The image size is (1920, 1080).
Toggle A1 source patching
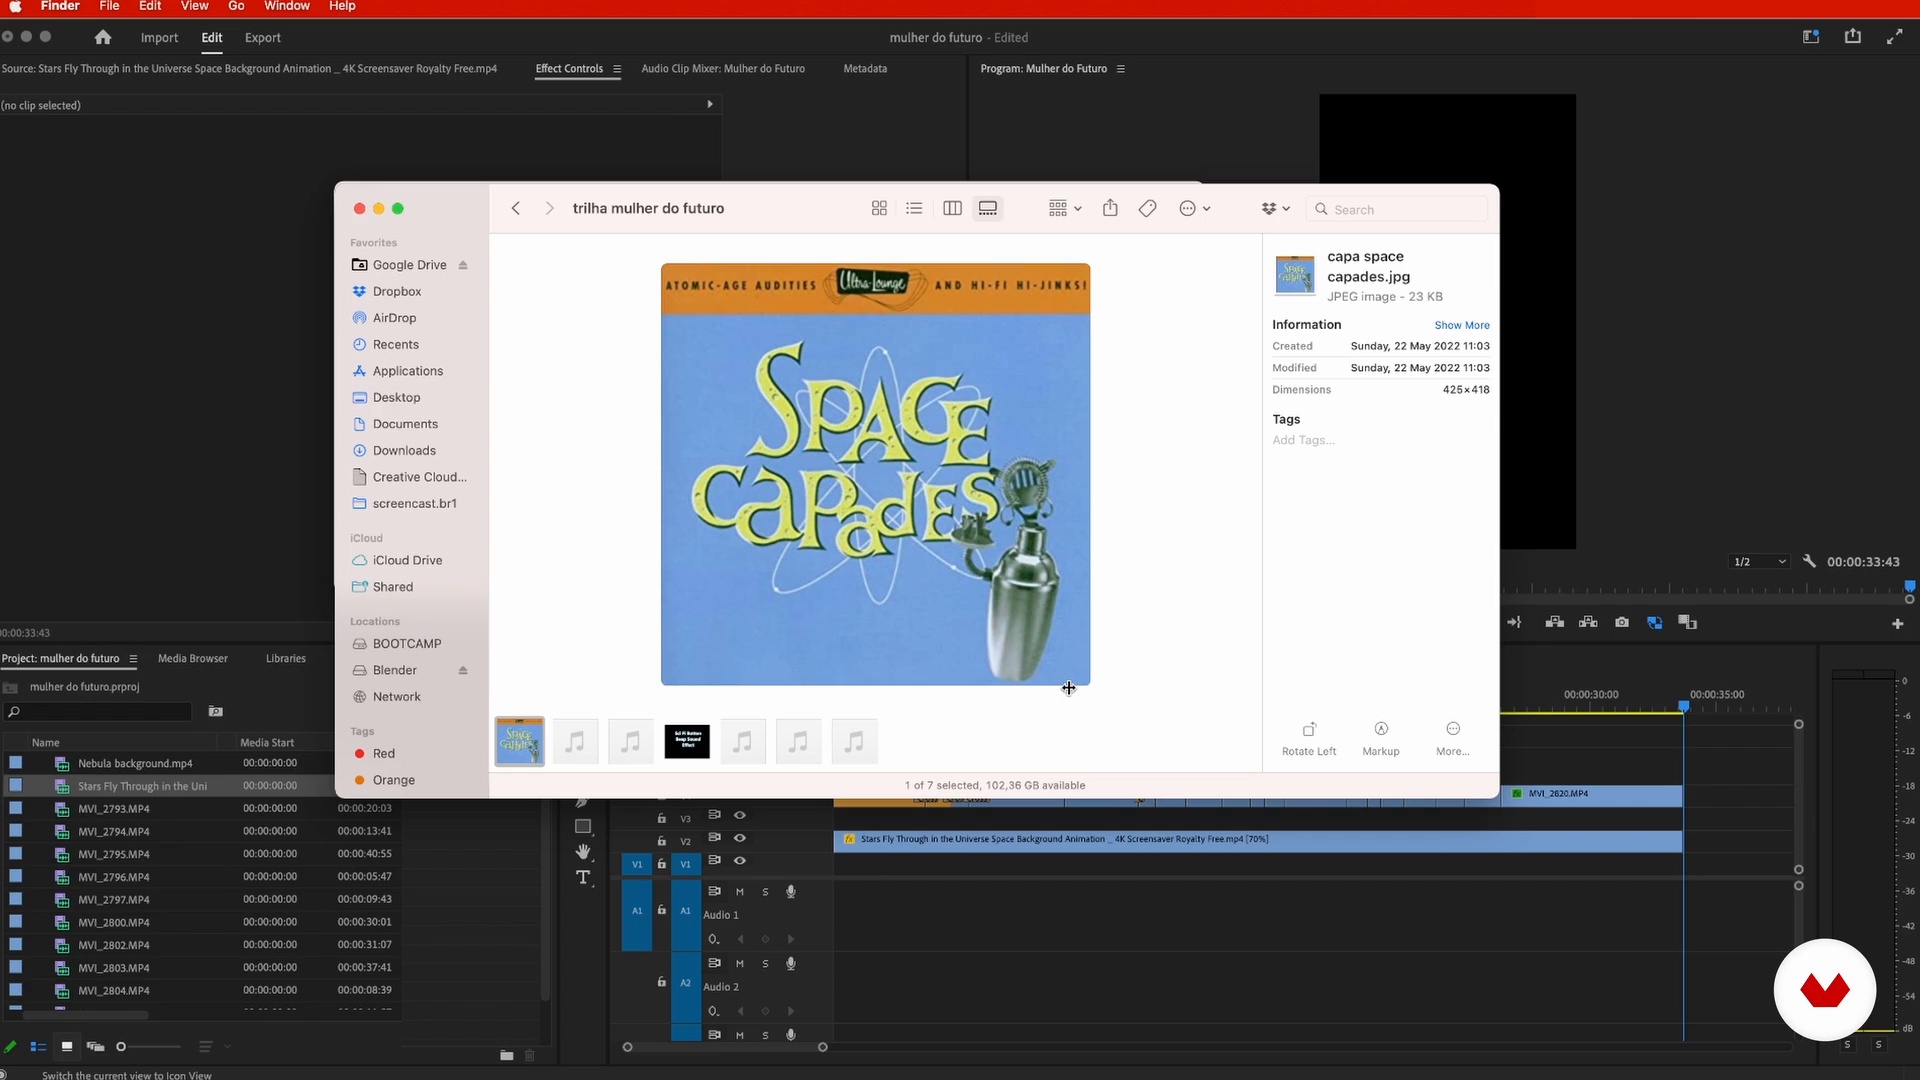[x=637, y=911]
